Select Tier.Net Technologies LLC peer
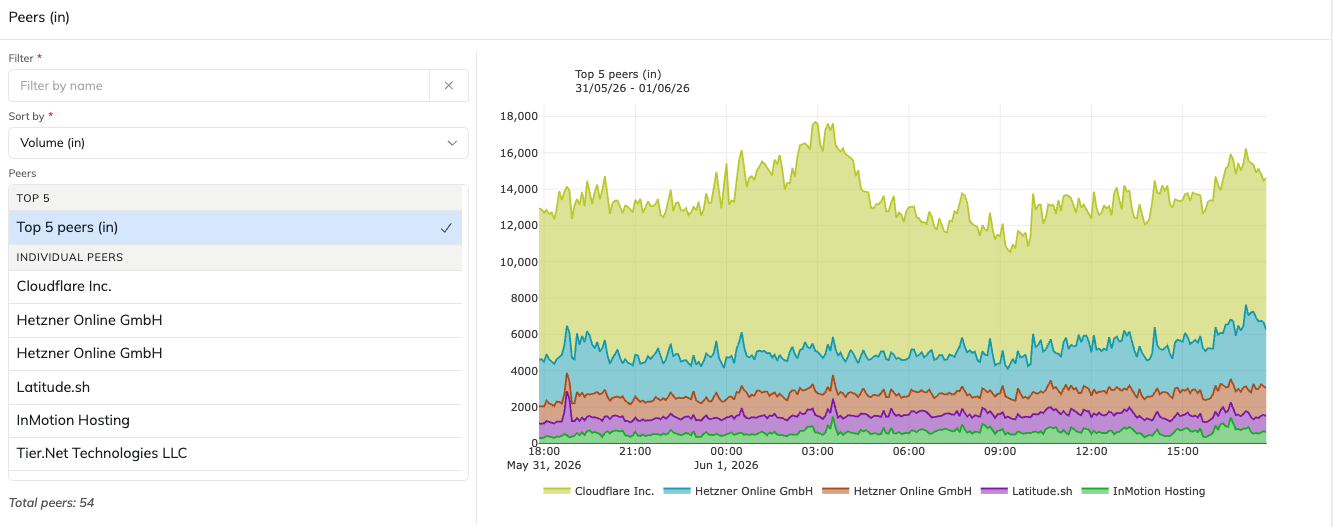This screenshot has width=1333, height=527. click(x=235, y=453)
